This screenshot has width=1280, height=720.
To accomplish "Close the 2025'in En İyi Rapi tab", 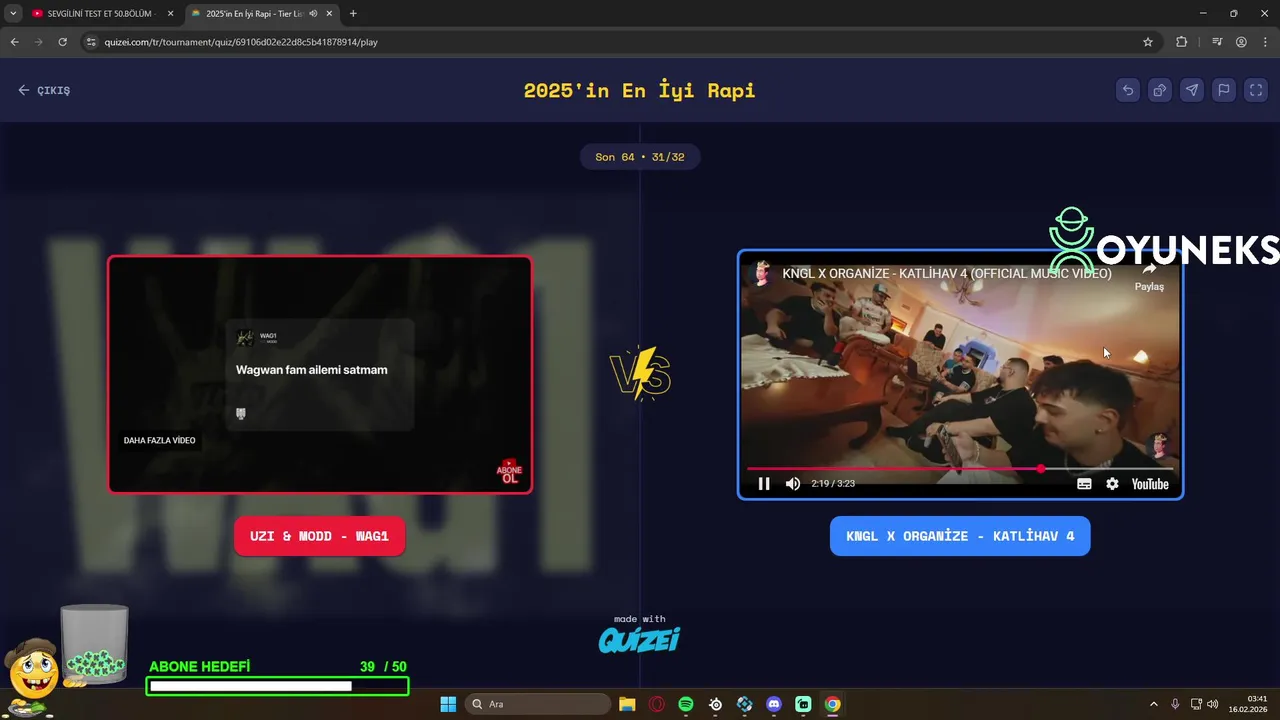I will click(329, 14).
